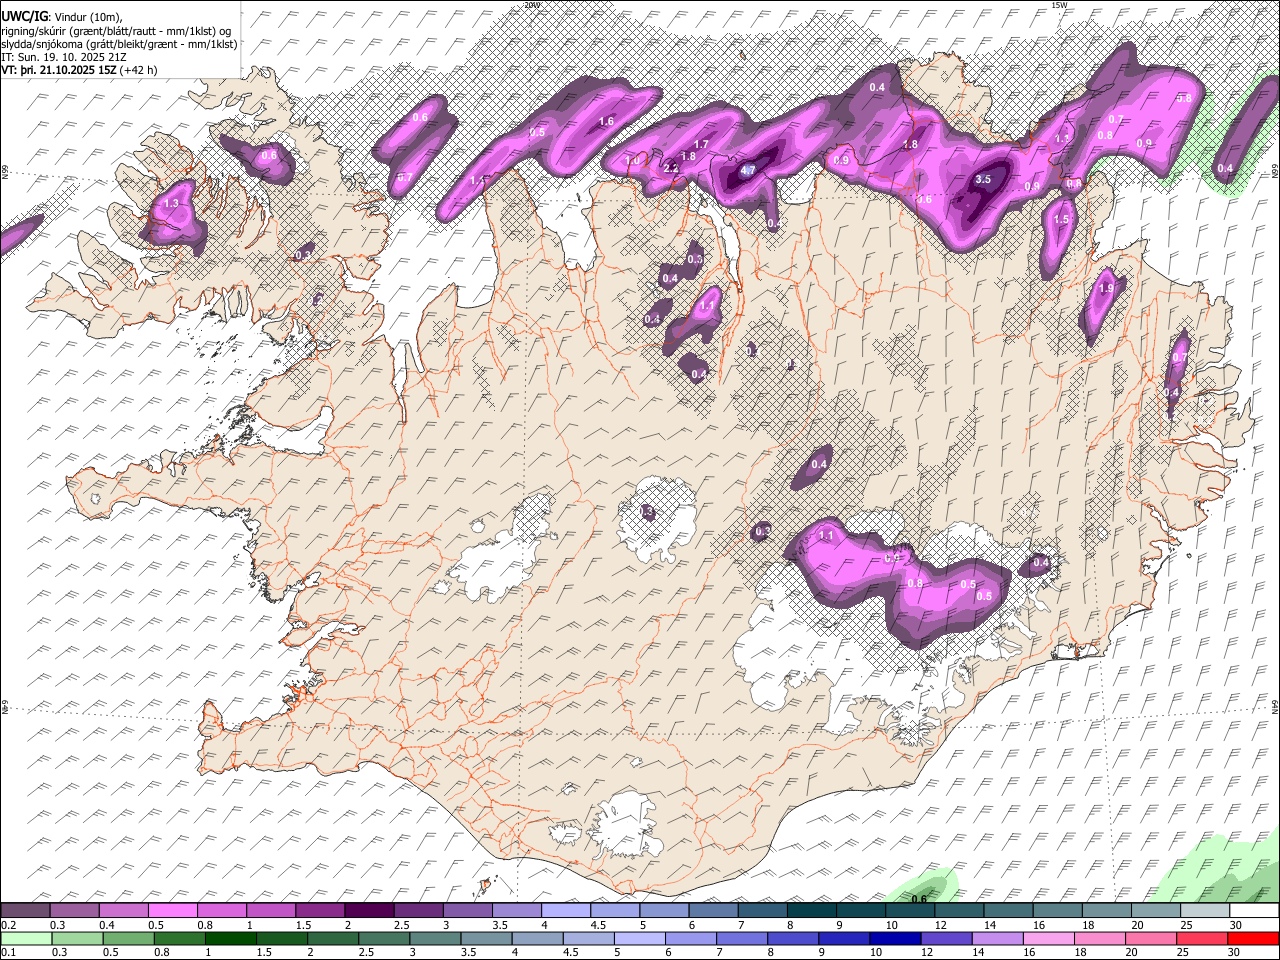Click the 1.6 precipitation value offshore in the north

[x=605, y=122]
